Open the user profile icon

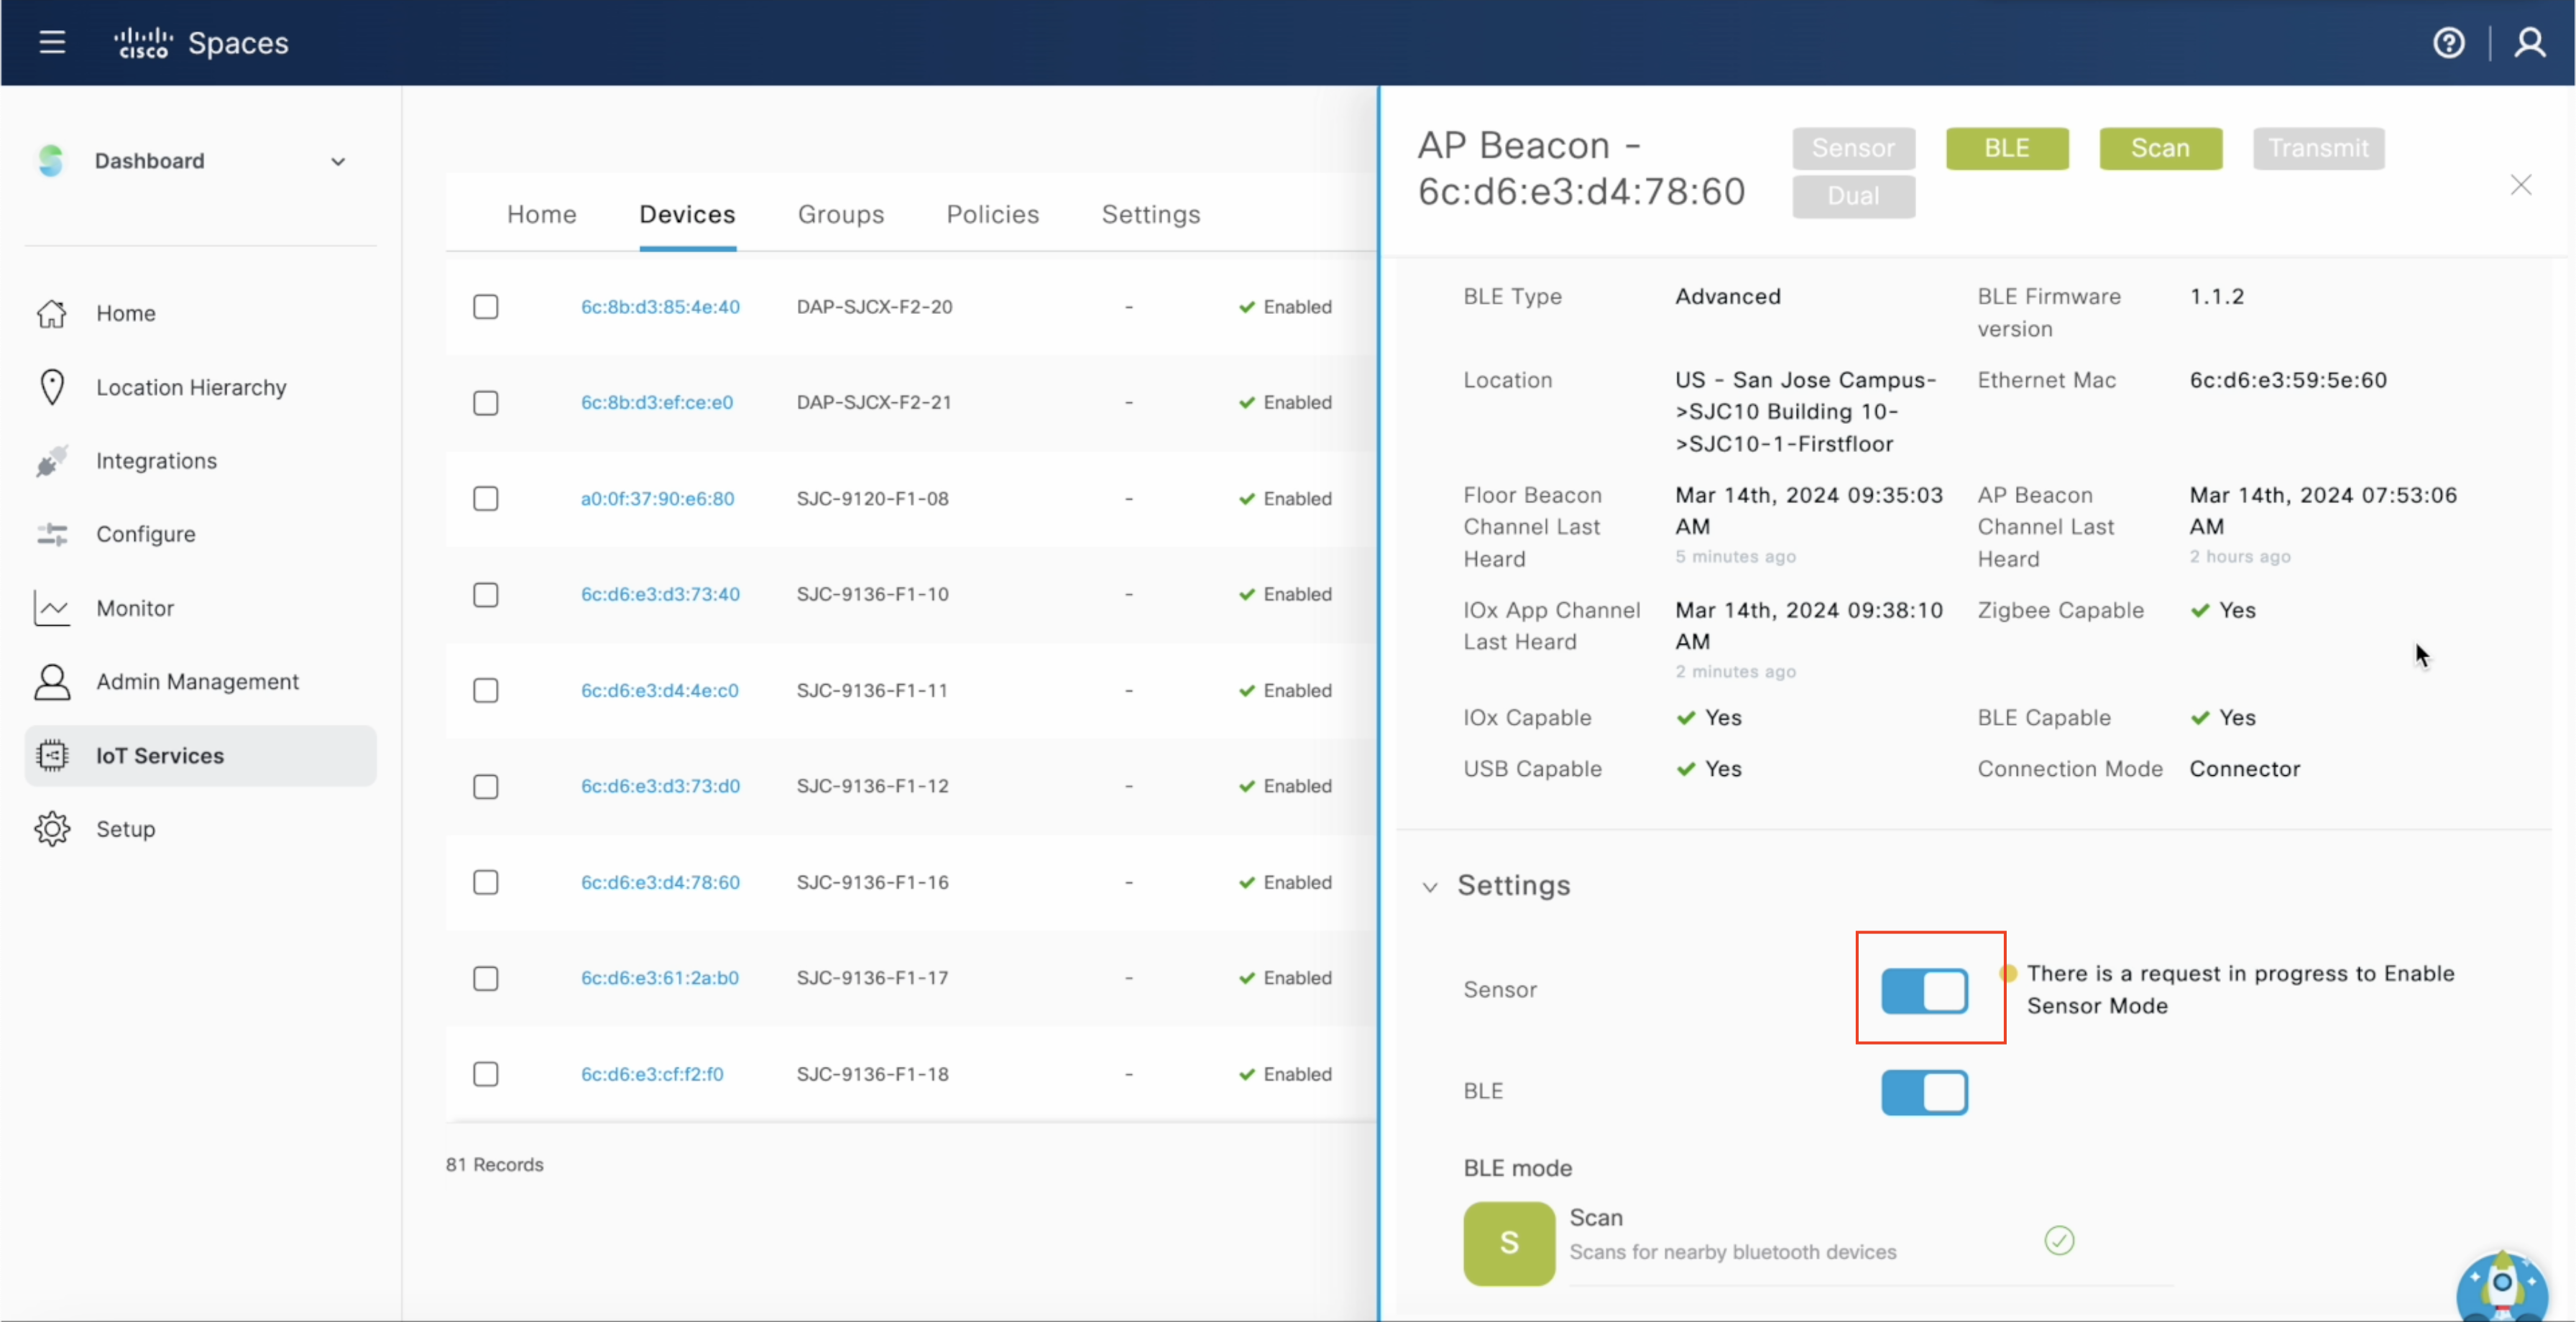point(2529,43)
